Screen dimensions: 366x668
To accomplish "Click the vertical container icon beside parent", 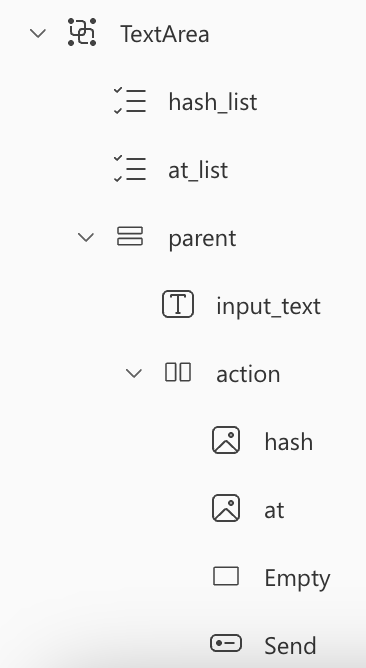I will 130,236.
